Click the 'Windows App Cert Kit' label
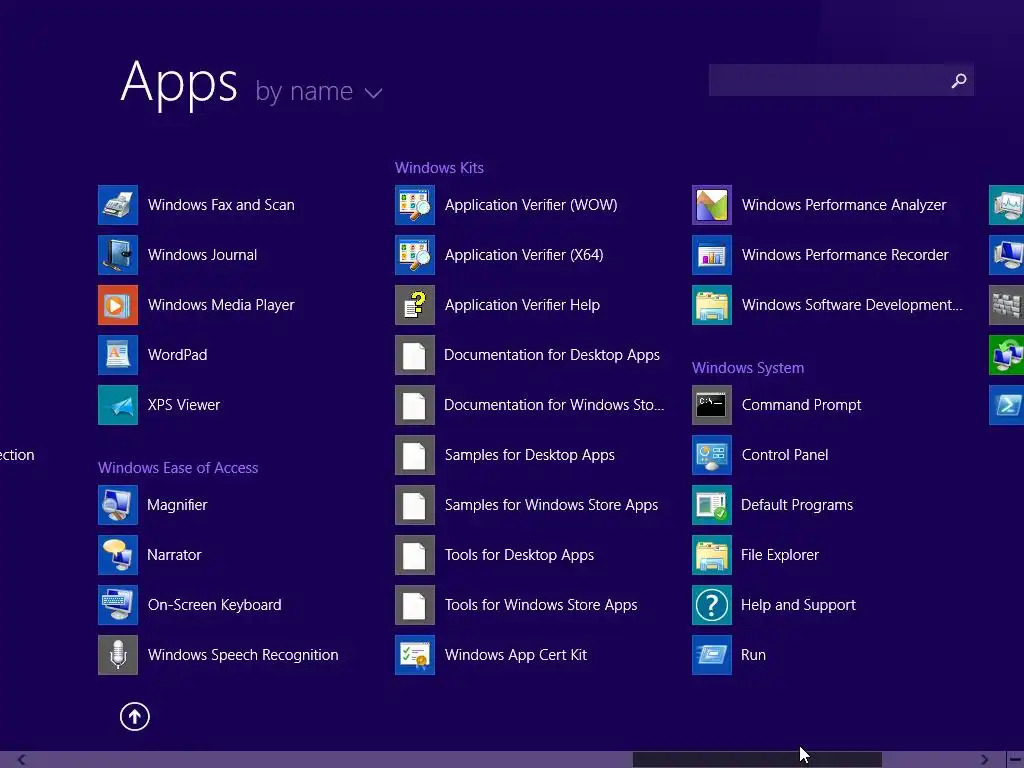This screenshot has height=768, width=1024. point(515,655)
